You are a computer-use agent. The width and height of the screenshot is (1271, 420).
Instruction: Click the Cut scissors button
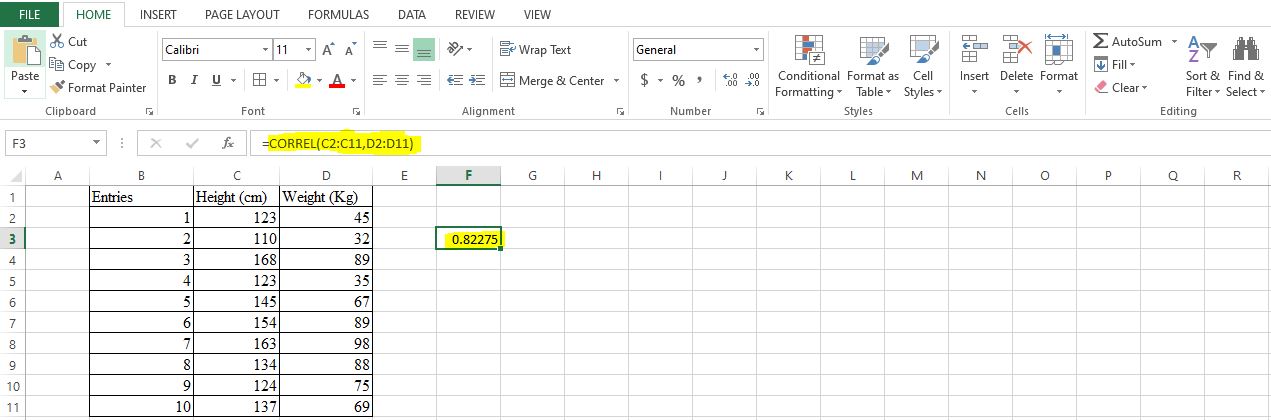[68, 42]
